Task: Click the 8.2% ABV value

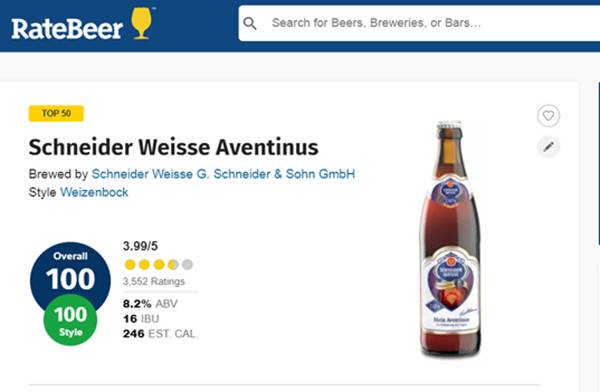Action: click(150, 304)
